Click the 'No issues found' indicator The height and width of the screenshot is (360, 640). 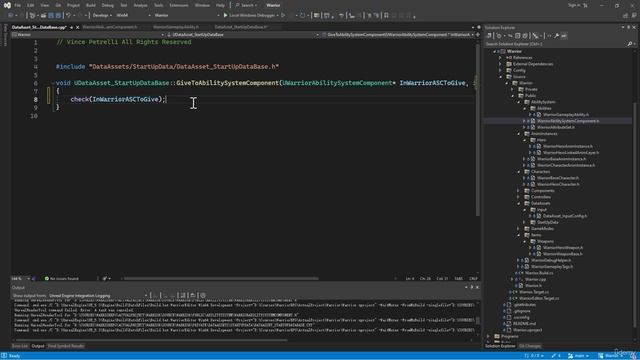pyautogui.click(x=61, y=279)
